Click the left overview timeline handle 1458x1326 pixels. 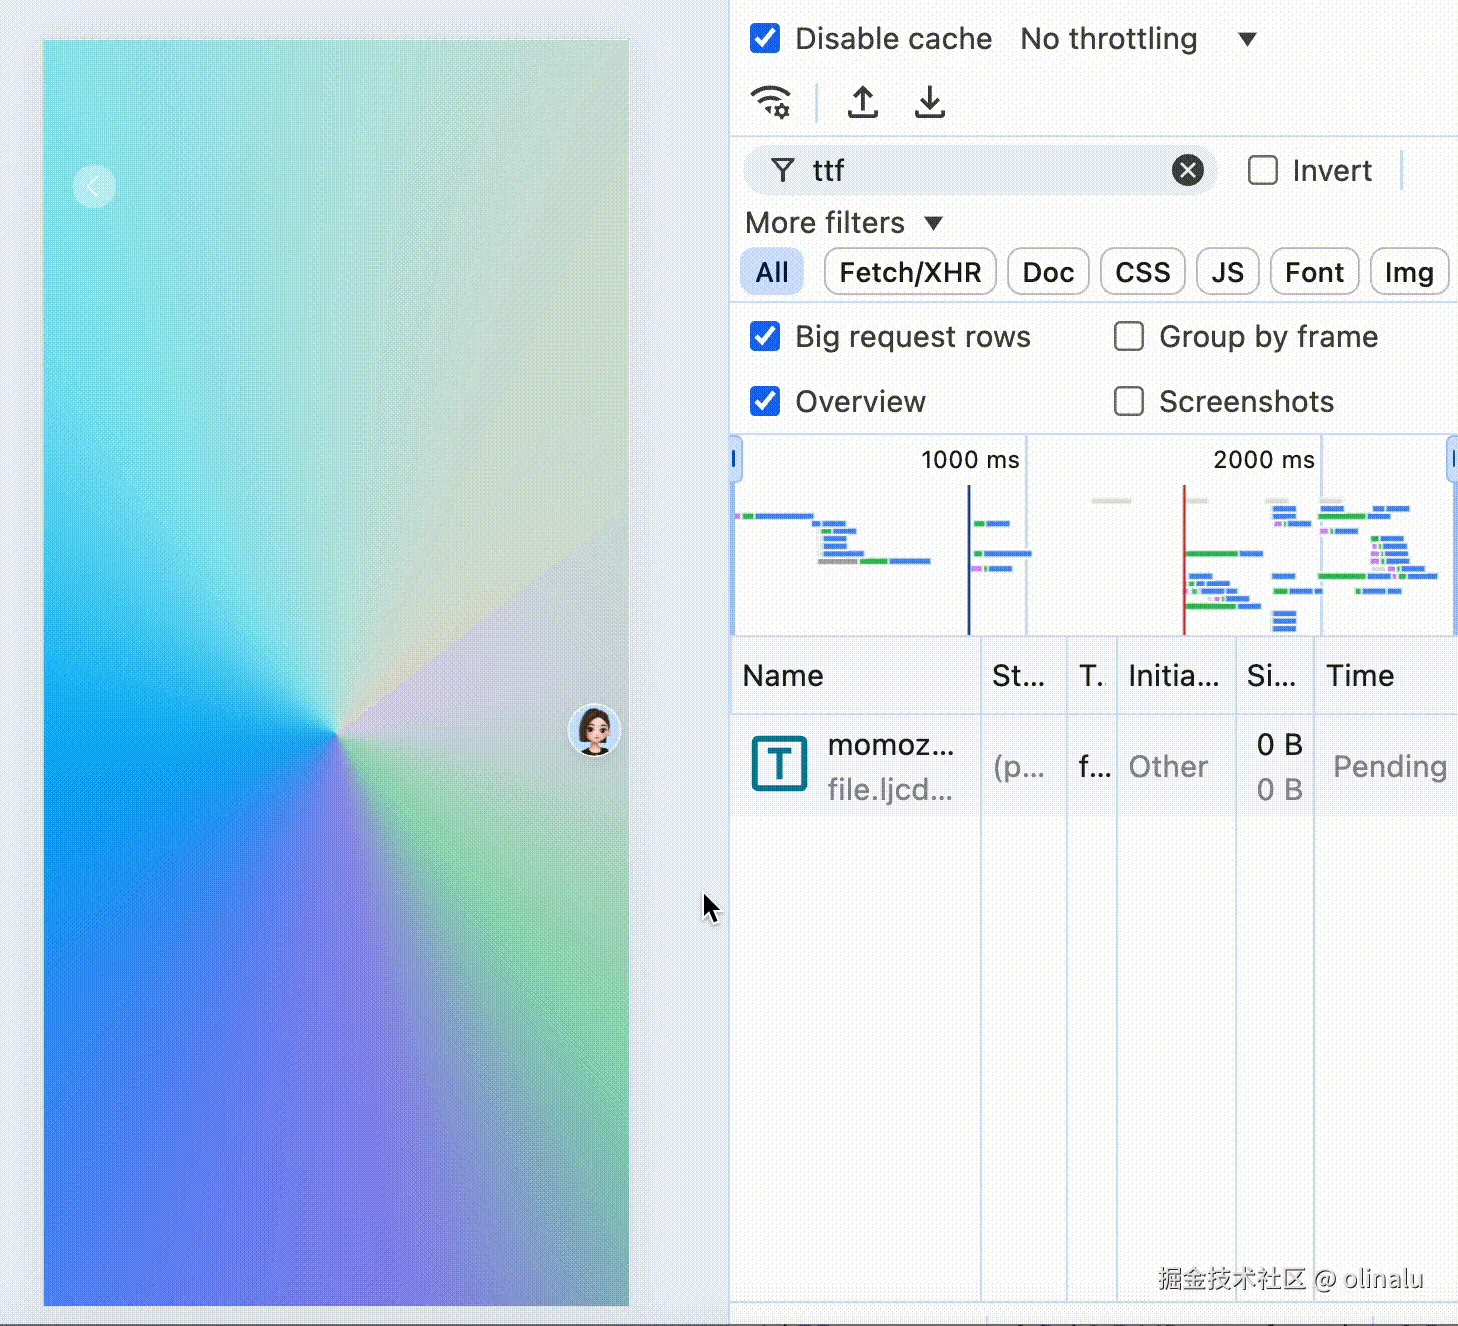pyautogui.click(x=735, y=459)
